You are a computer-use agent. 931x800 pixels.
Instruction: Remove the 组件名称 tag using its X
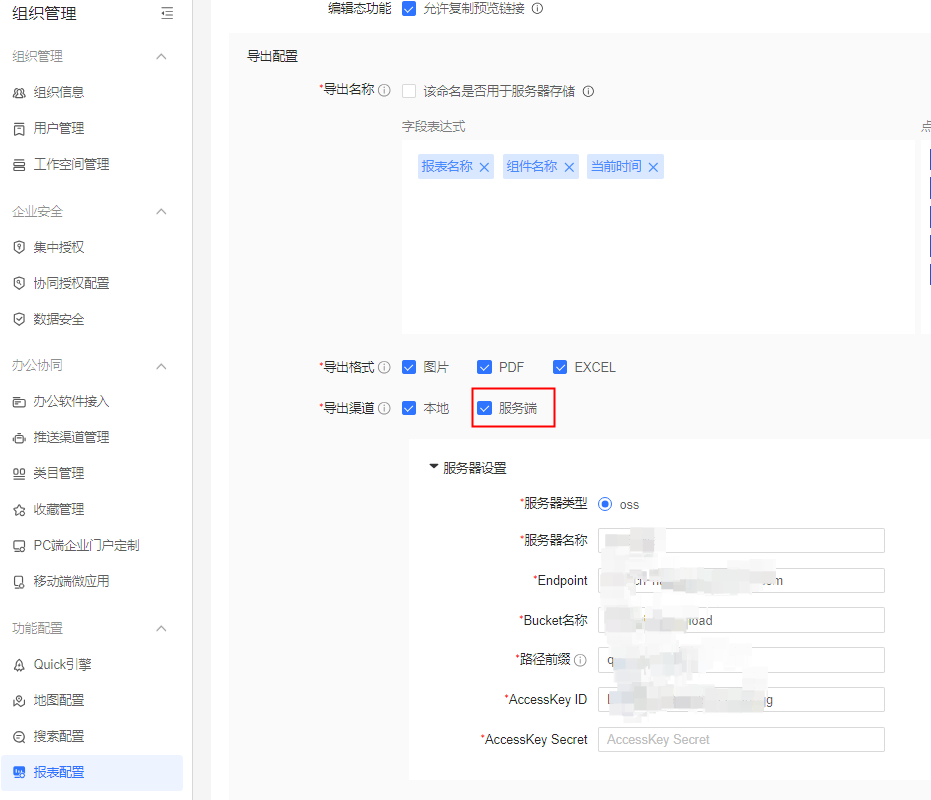(x=570, y=167)
